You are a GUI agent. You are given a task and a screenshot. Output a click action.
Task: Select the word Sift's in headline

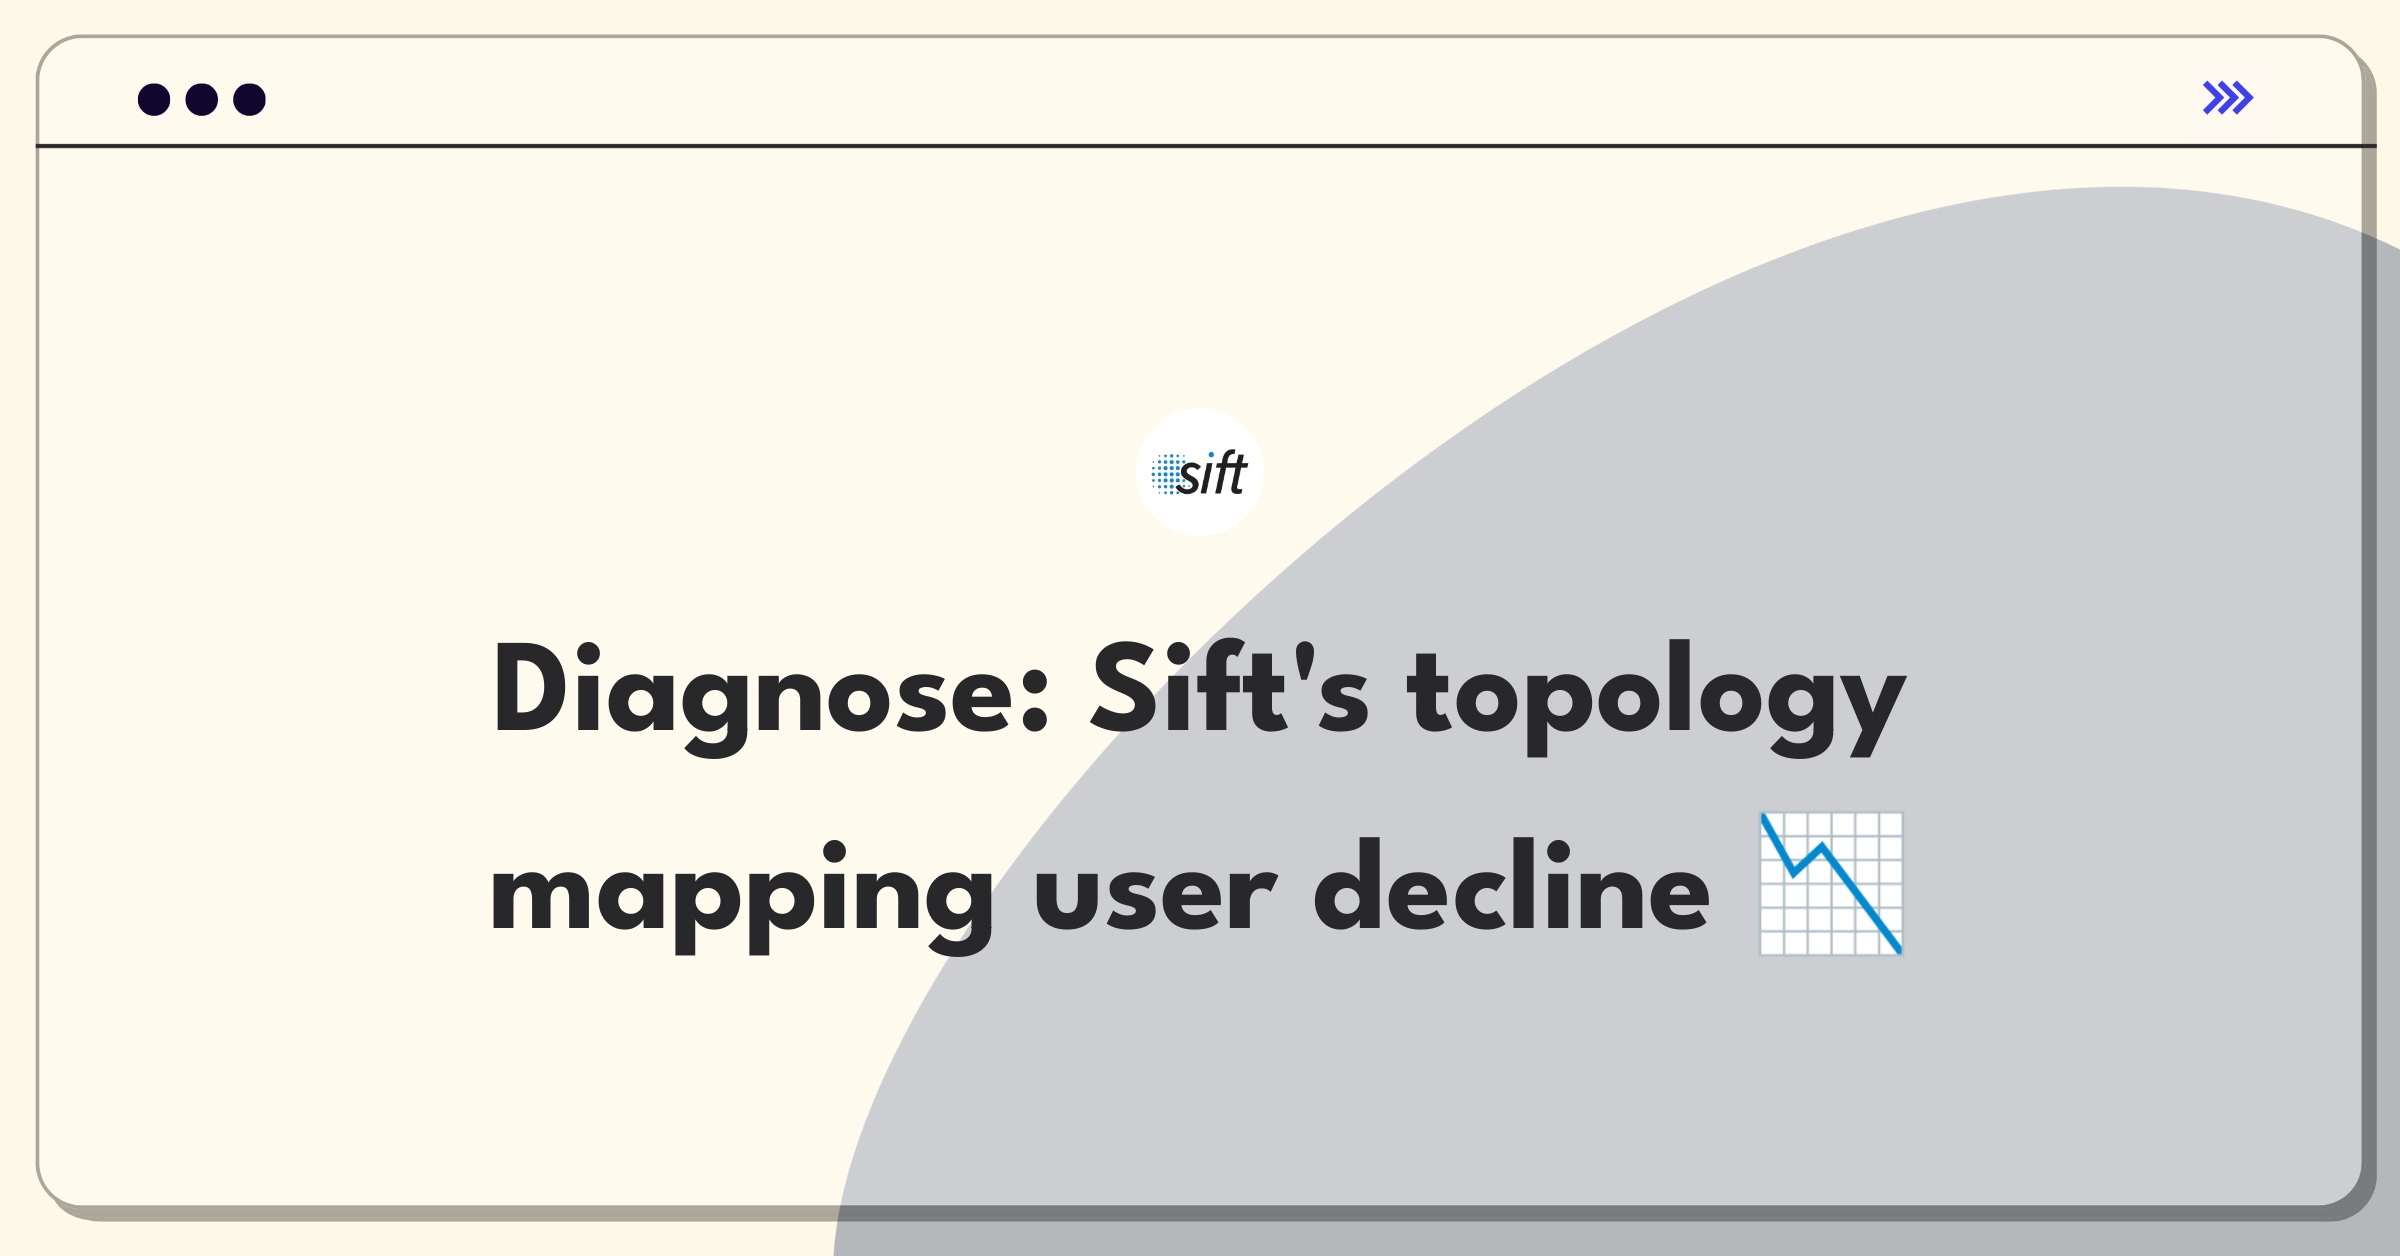(1229, 690)
